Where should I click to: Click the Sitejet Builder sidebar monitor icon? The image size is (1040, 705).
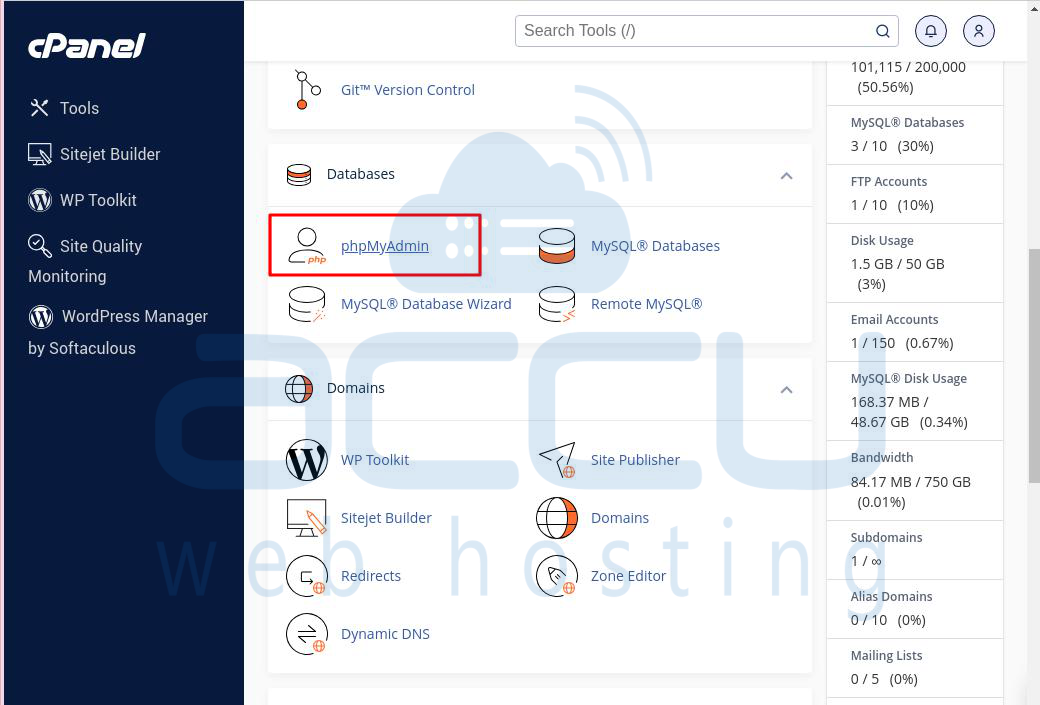pyautogui.click(x=40, y=154)
